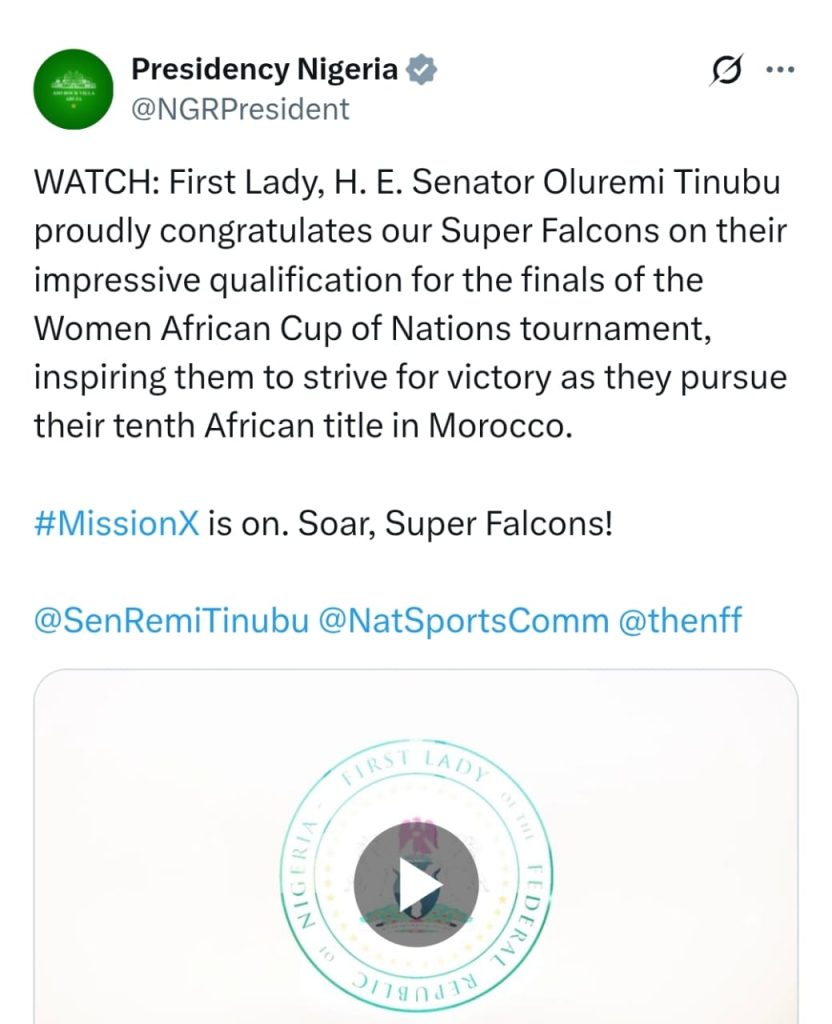Click the "proudly congratulates our Super Falcons" line
832x1024 pixels.
410,231
